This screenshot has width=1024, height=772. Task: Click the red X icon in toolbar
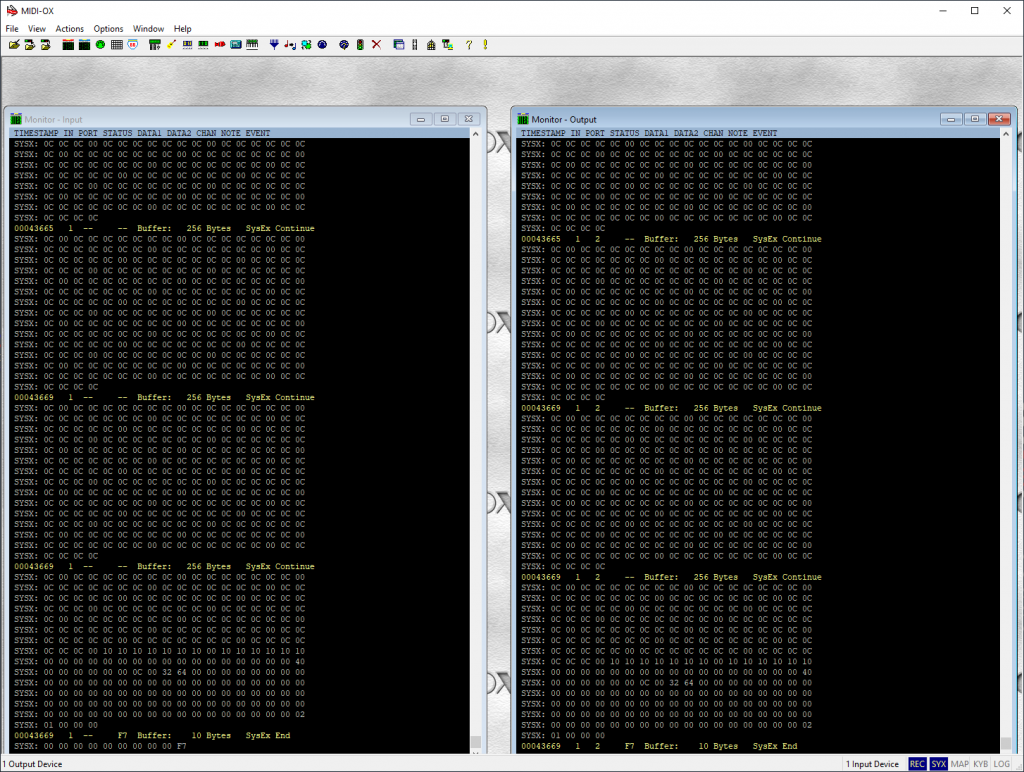pos(377,45)
